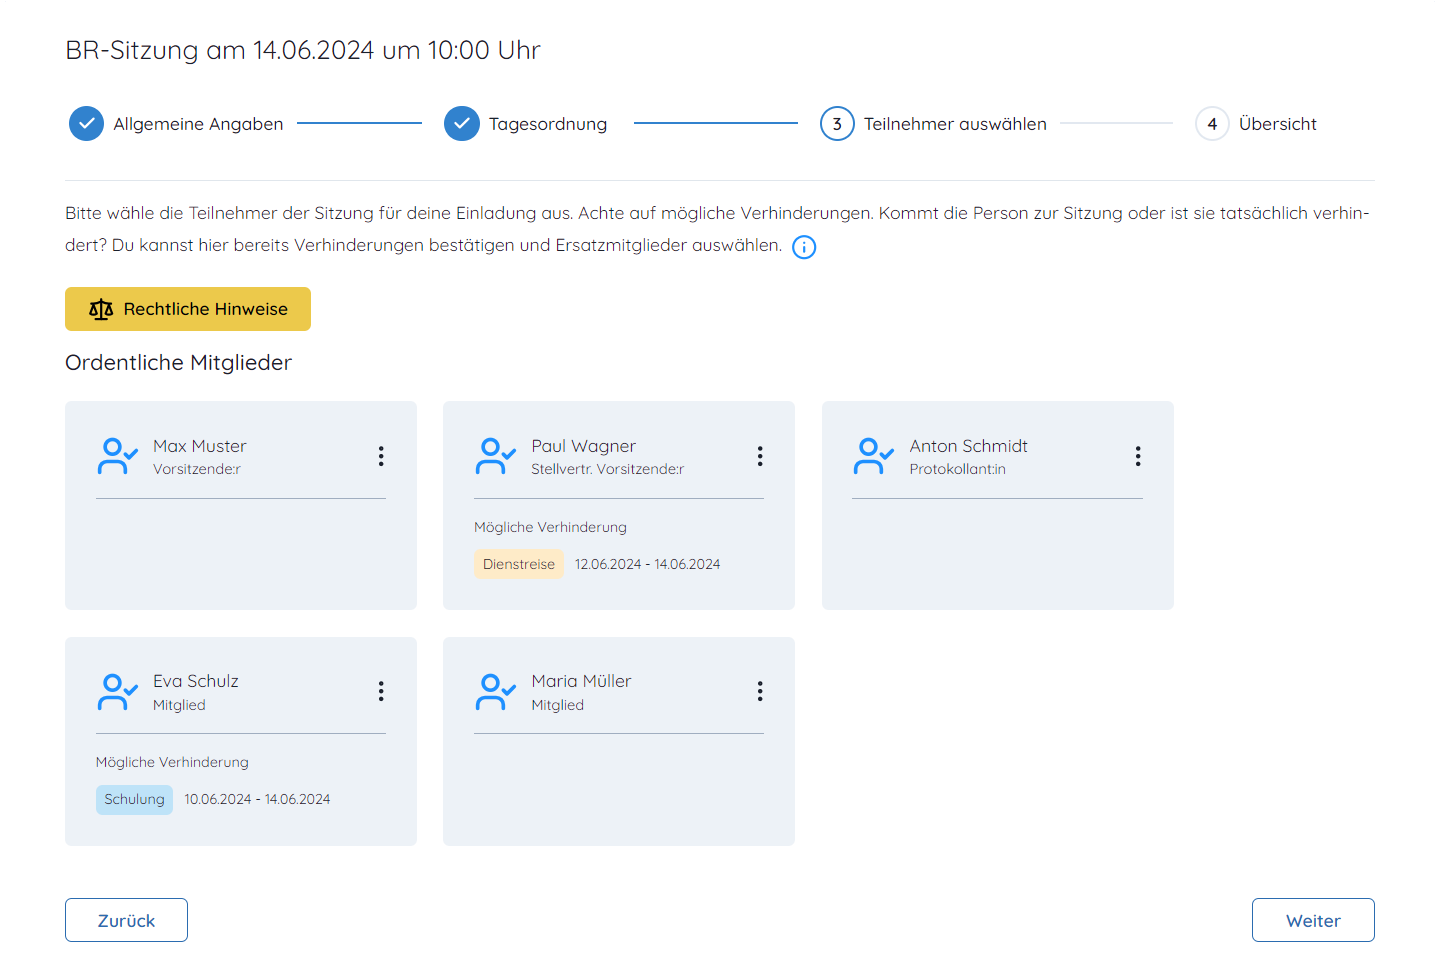Click the info icon after the description text
The width and height of the screenshot is (1439, 965).
pyautogui.click(x=804, y=247)
